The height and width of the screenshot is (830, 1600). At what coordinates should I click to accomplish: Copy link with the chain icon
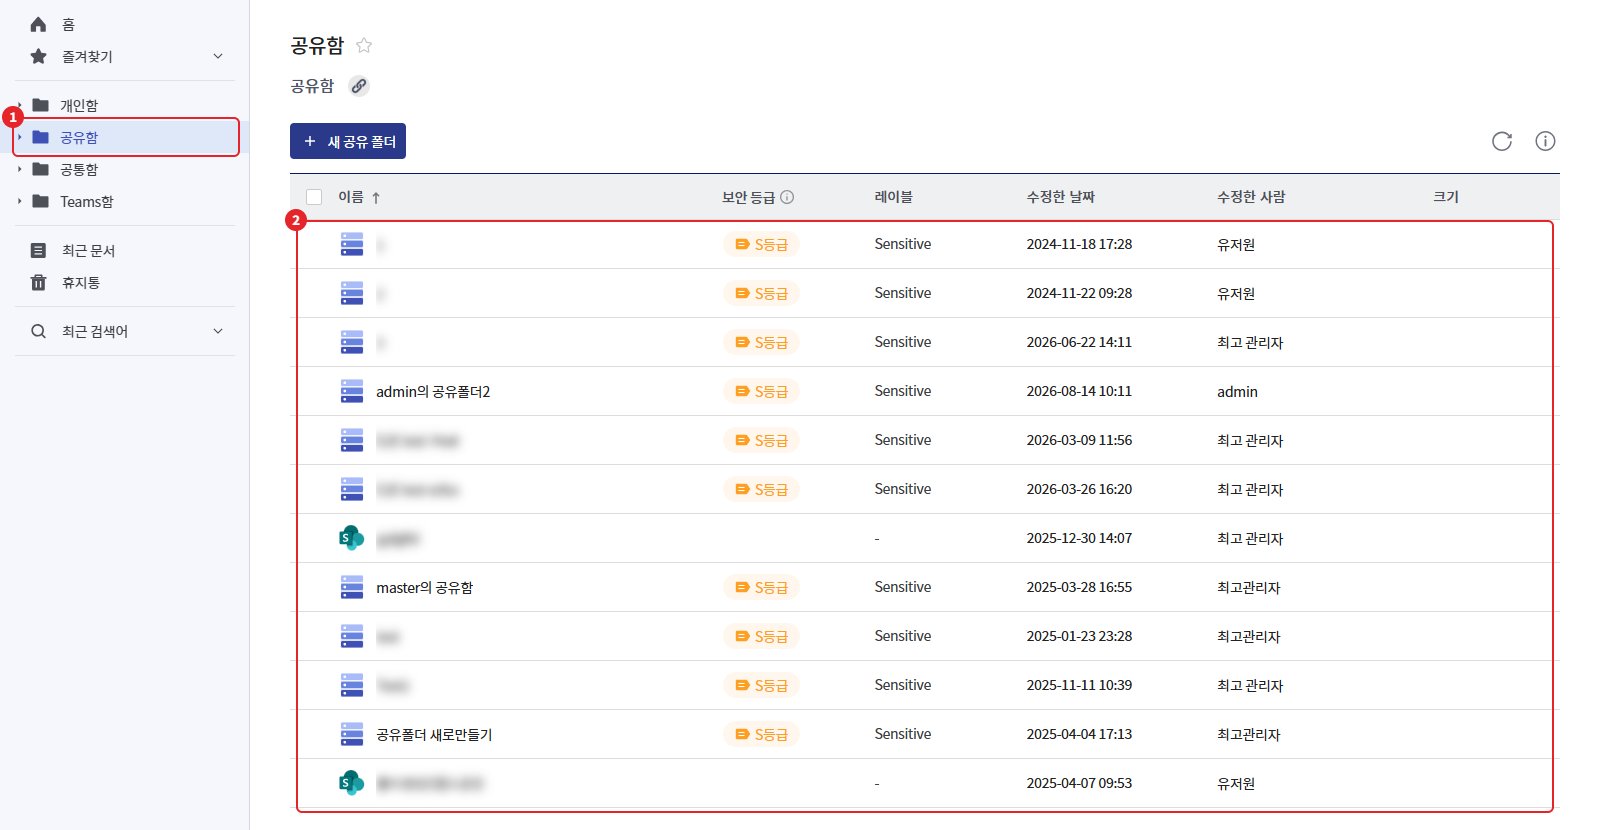coord(359,86)
